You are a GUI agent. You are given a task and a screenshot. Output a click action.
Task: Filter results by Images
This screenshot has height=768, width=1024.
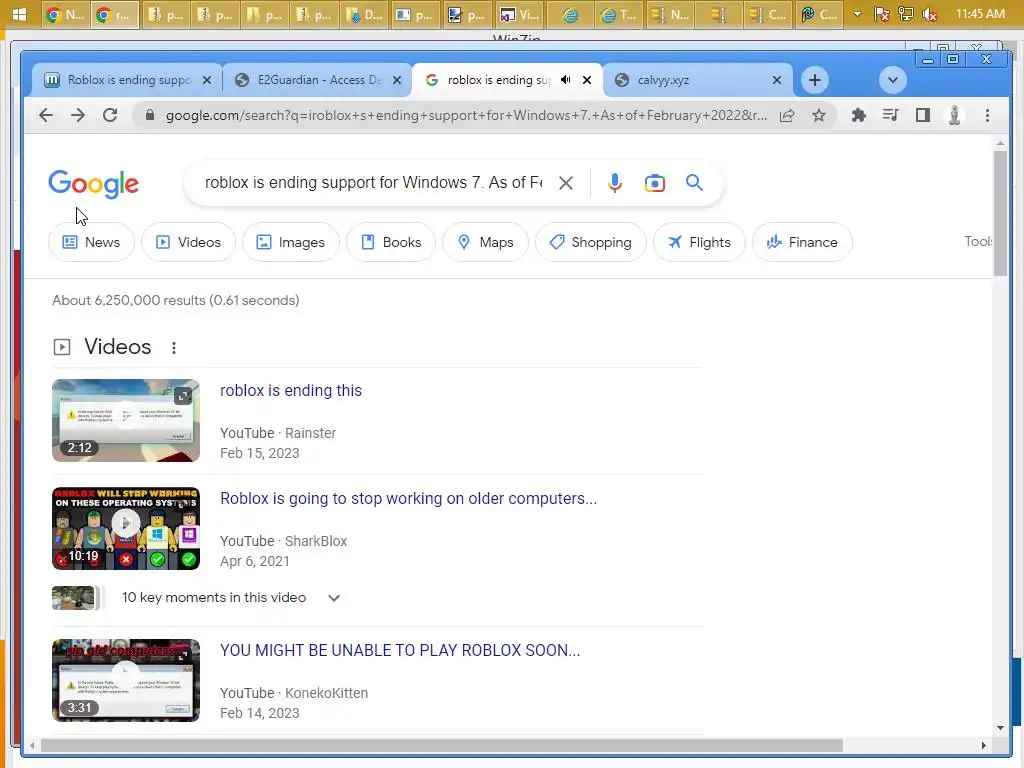(x=291, y=242)
